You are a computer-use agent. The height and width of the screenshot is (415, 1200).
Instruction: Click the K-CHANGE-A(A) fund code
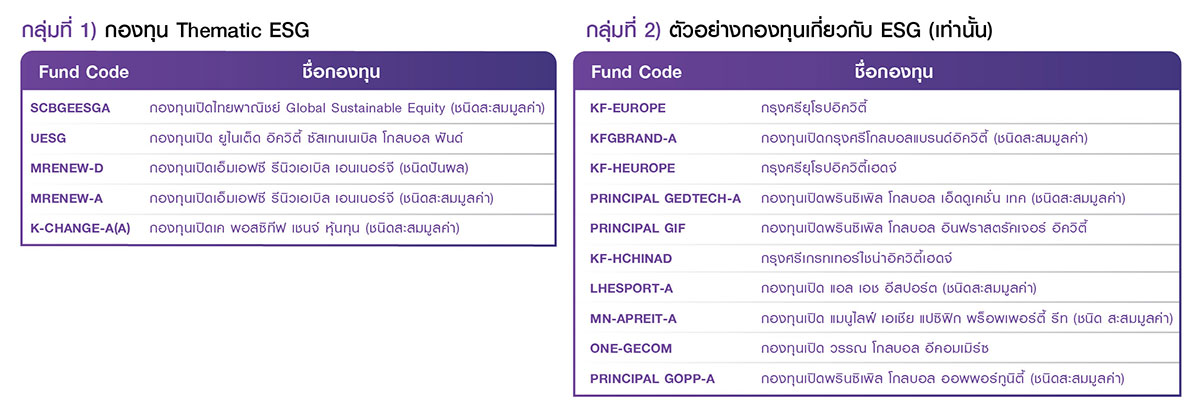pos(81,228)
